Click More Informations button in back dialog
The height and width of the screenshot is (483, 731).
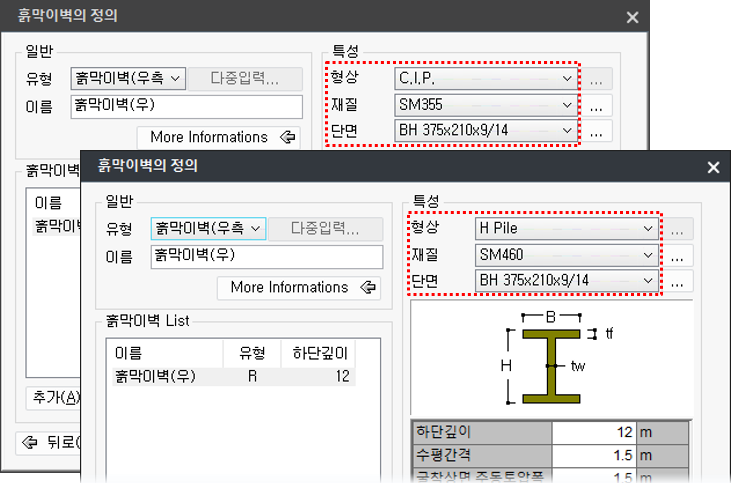[219, 137]
